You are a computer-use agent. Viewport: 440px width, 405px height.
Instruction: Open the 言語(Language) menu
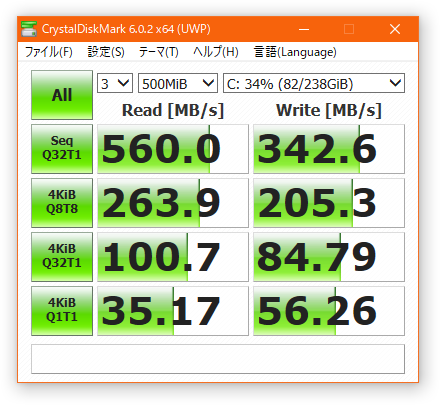(x=295, y=52)
